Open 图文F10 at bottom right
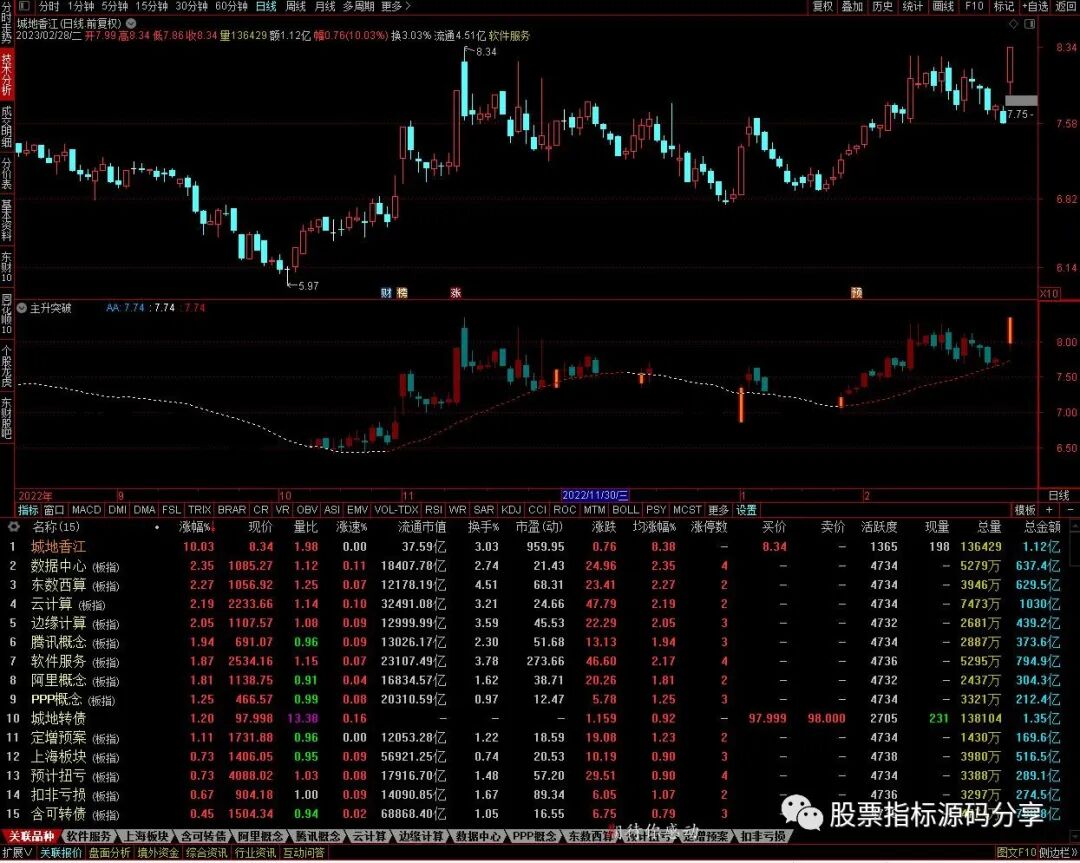 (x=1017, y=853)
